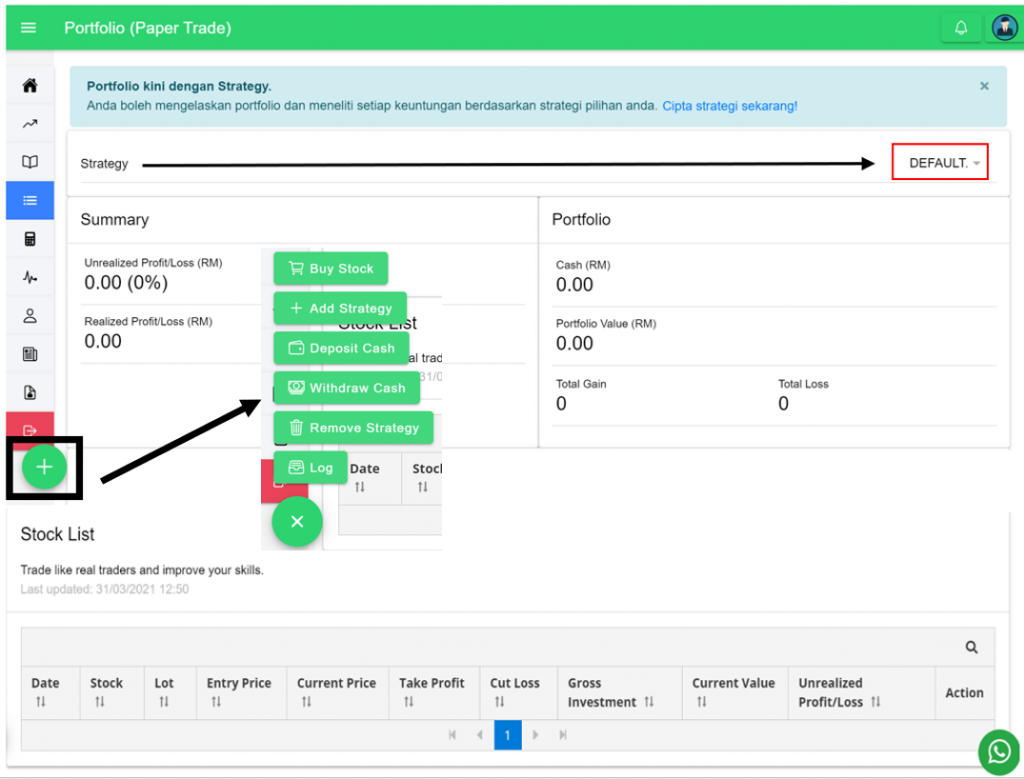The width and height of the screenshot is (1024, 779).
Task: Select Buy Stock from floating menu
Action: click(330, 269)
